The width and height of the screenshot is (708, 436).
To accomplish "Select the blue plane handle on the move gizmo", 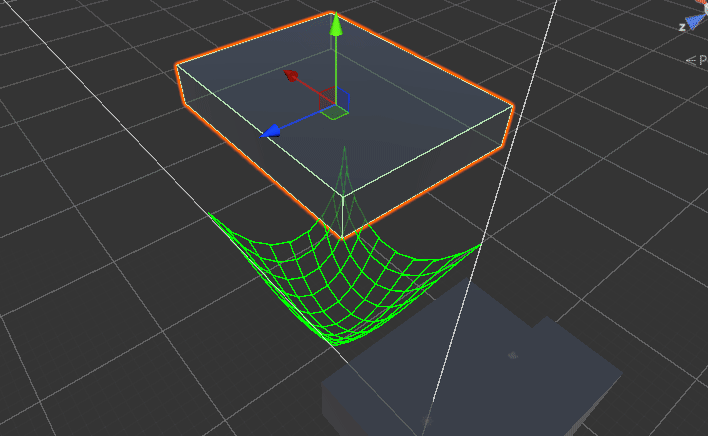I will (x=344, y=97).
